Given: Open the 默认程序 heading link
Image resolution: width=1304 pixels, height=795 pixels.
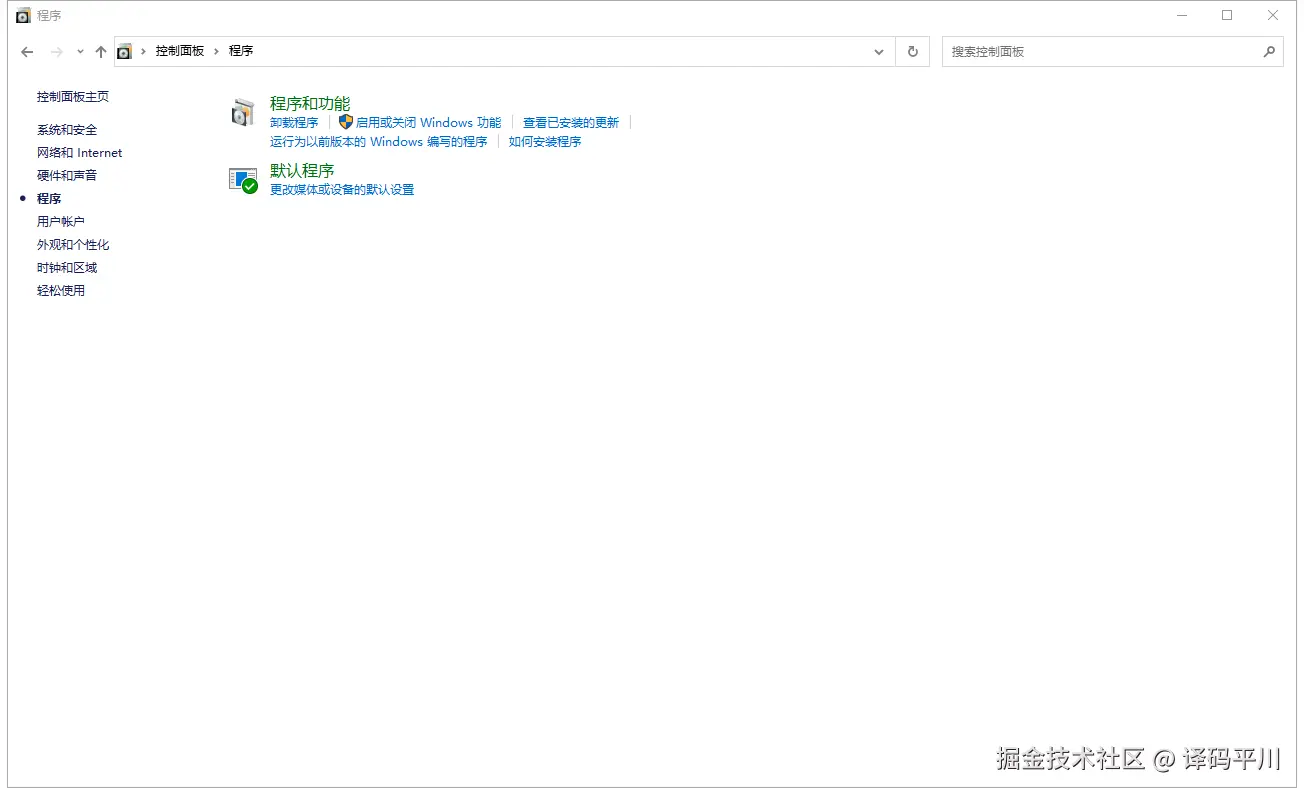Looking at the screenshot, I should click(x=302, y=171).
